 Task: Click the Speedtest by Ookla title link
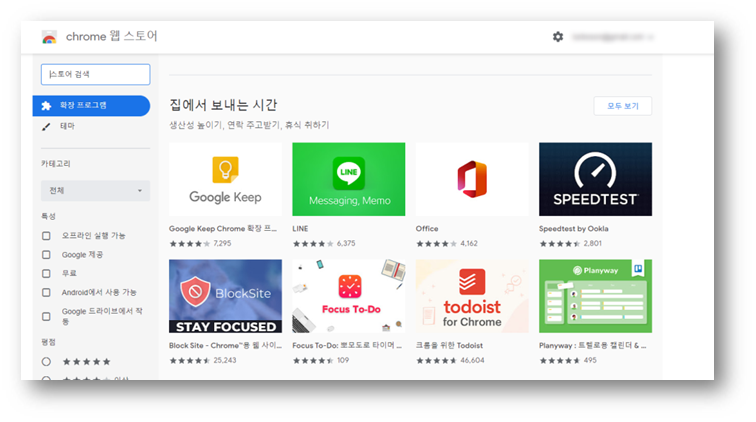pyautogui.click(x=573, y=229)
